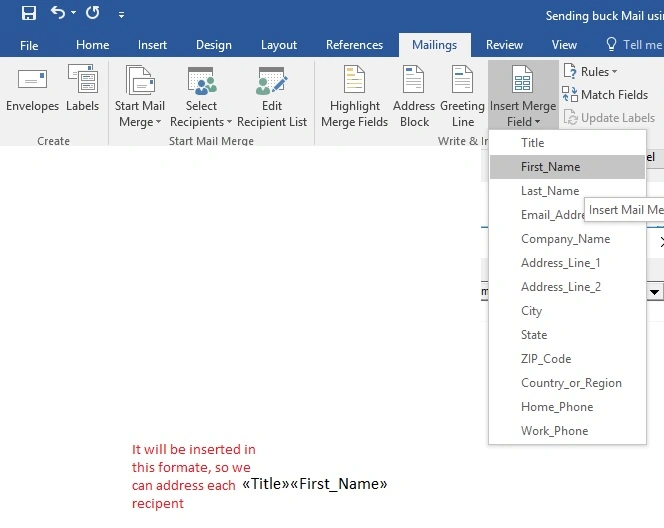Screen dimensions: 664x528
Task: Open the View tab
Action: coord(564,45)
